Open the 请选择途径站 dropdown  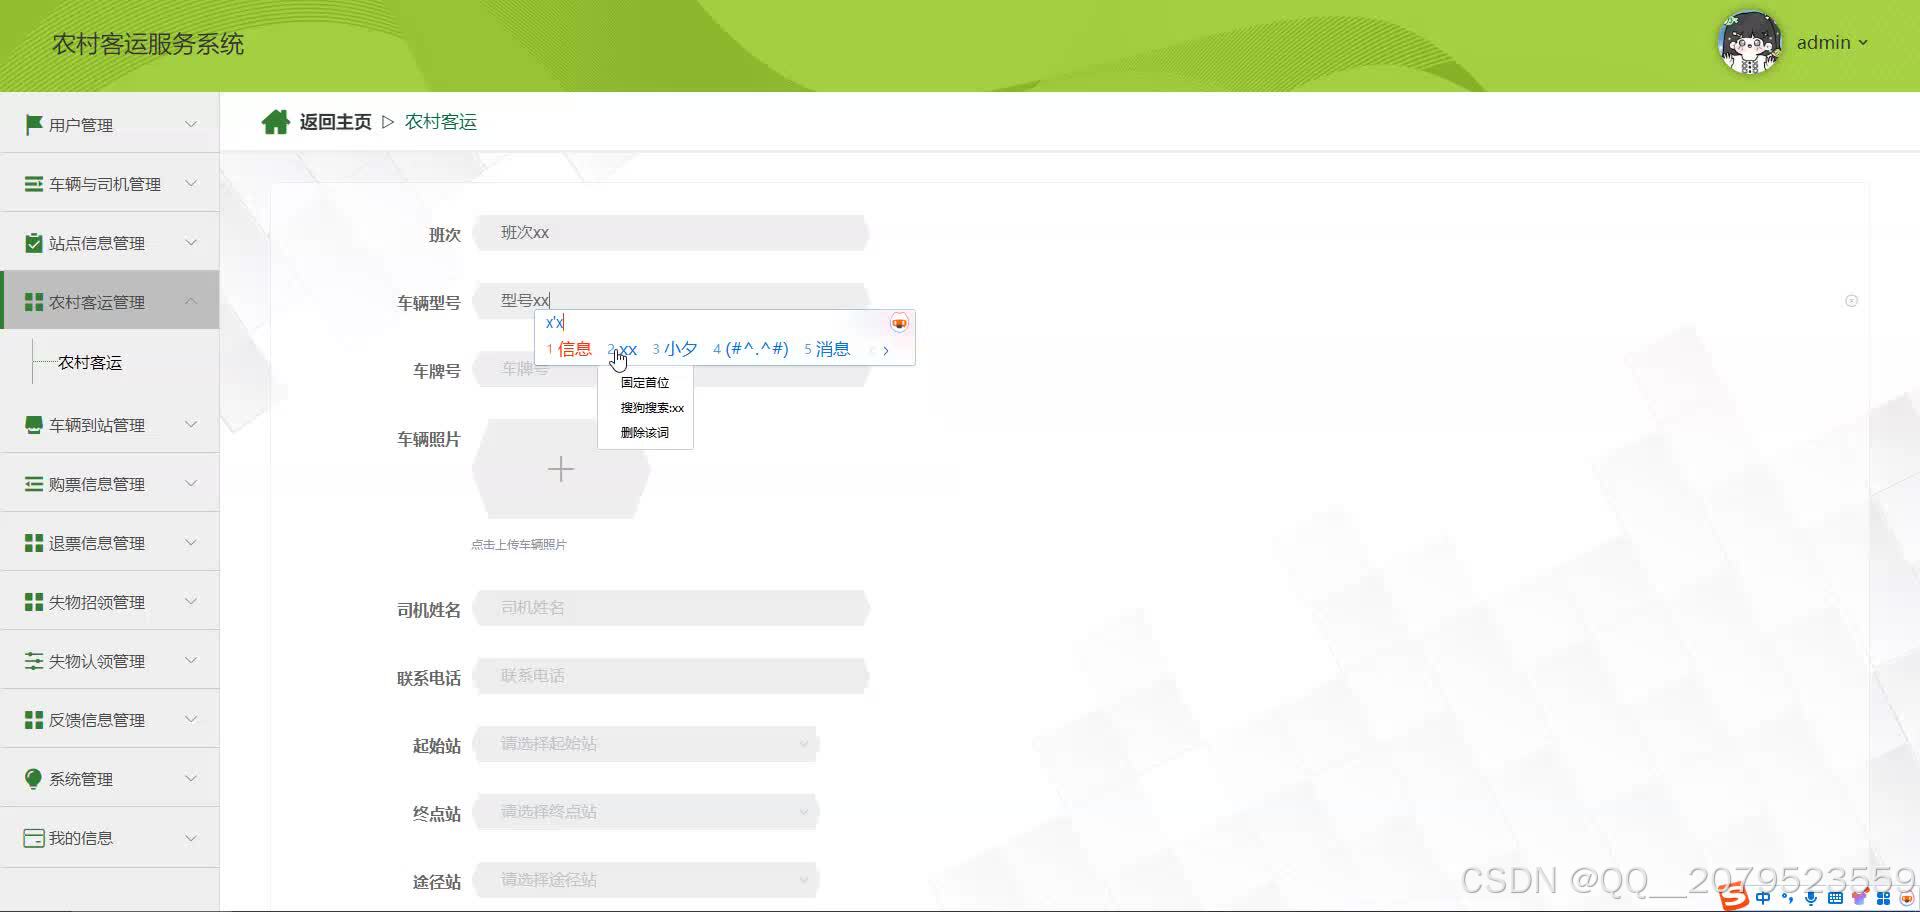tap(646, 880)
